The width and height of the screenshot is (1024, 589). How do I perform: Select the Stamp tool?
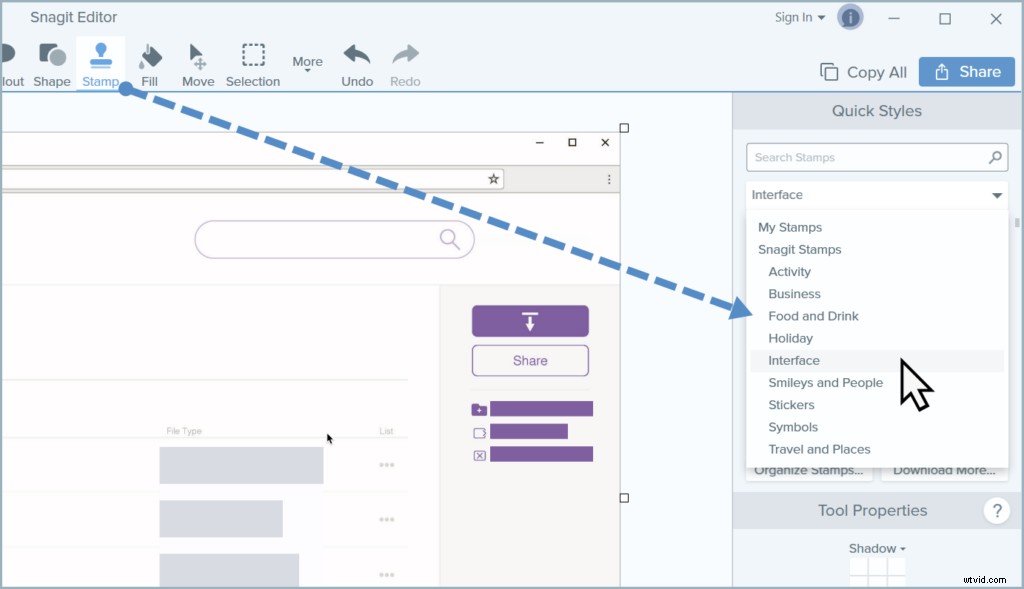tap(100, 62)
